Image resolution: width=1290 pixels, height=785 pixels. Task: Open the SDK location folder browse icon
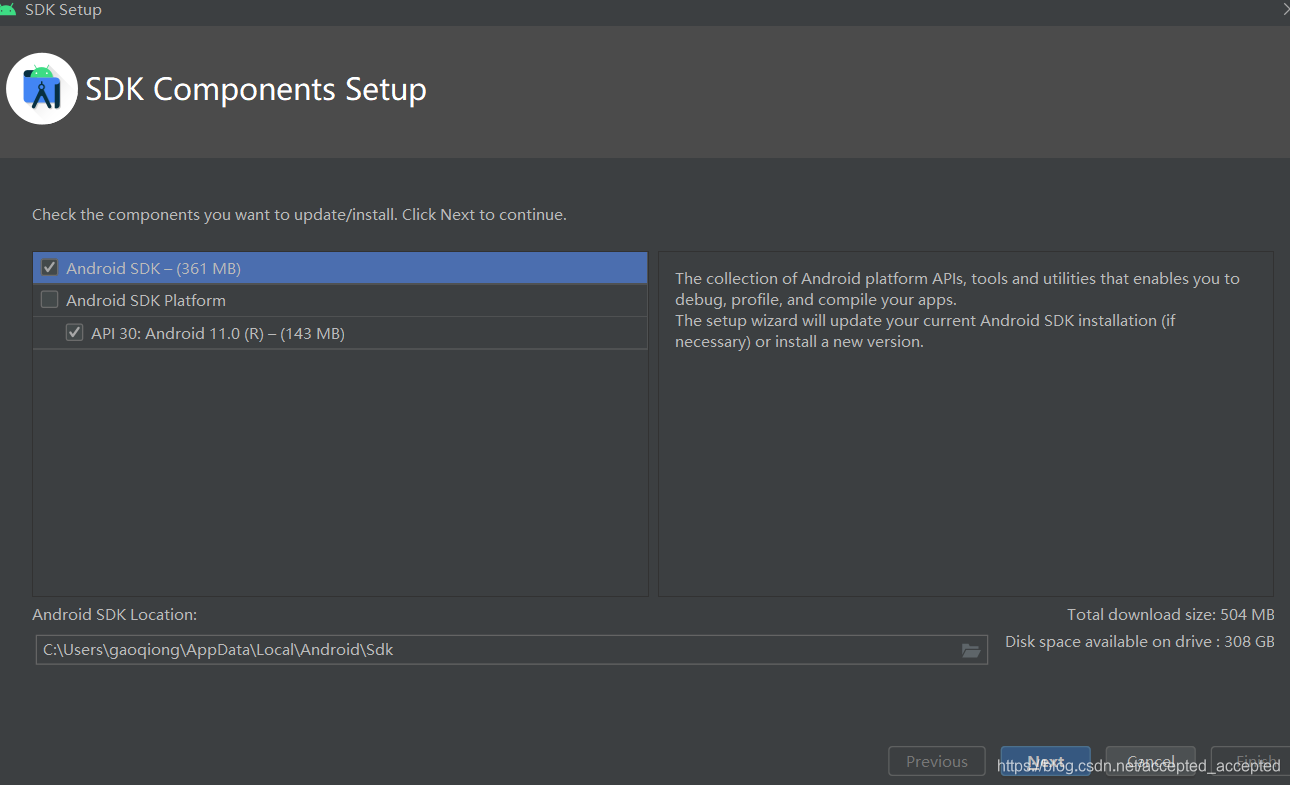pos(970,650)
